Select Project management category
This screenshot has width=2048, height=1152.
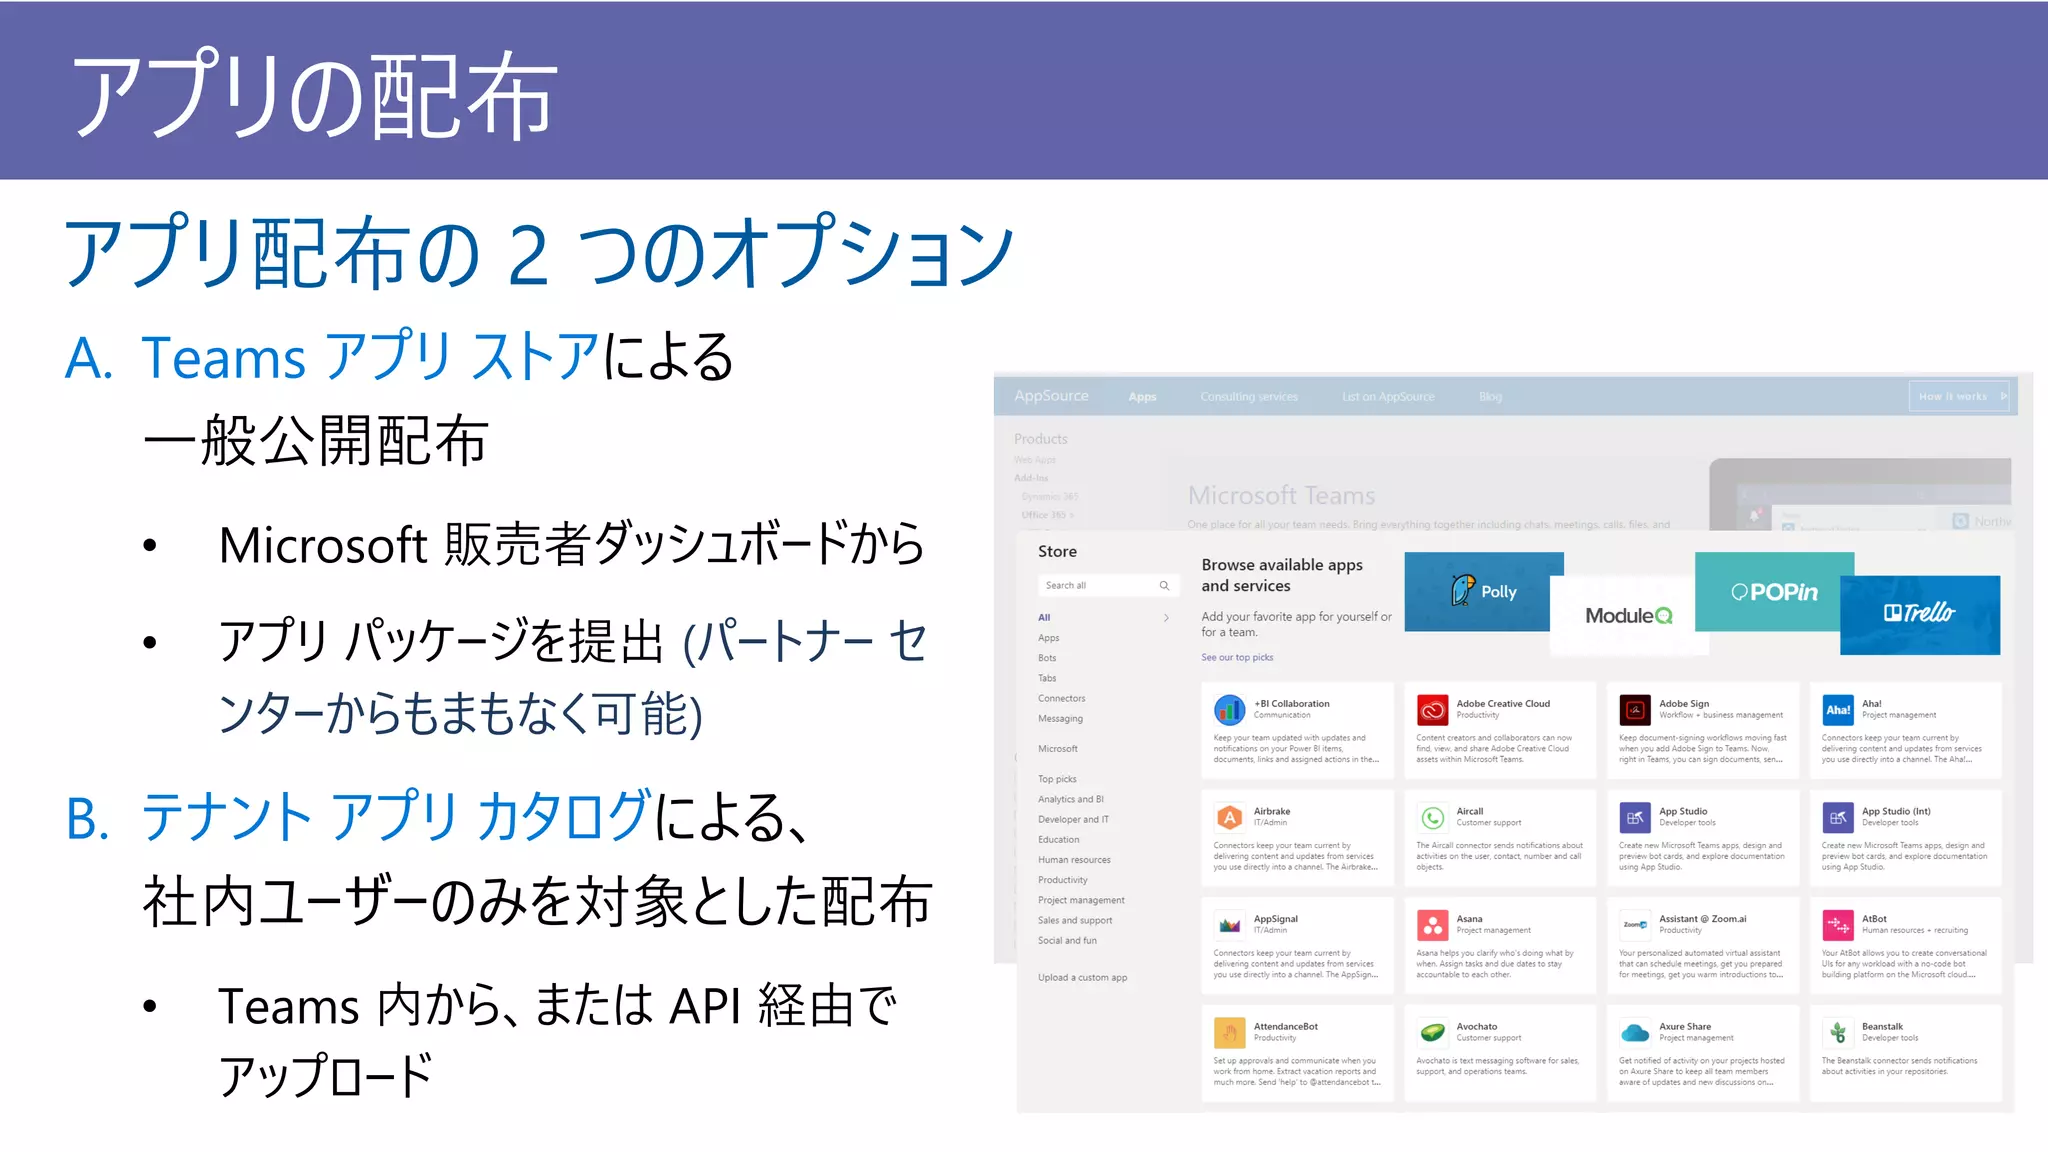[1081, 900]
